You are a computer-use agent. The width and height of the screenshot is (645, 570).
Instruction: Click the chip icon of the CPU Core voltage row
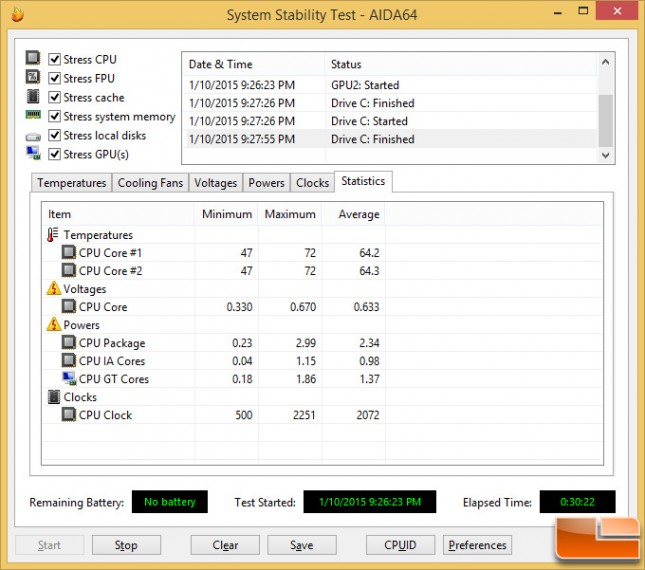(69, 306)
